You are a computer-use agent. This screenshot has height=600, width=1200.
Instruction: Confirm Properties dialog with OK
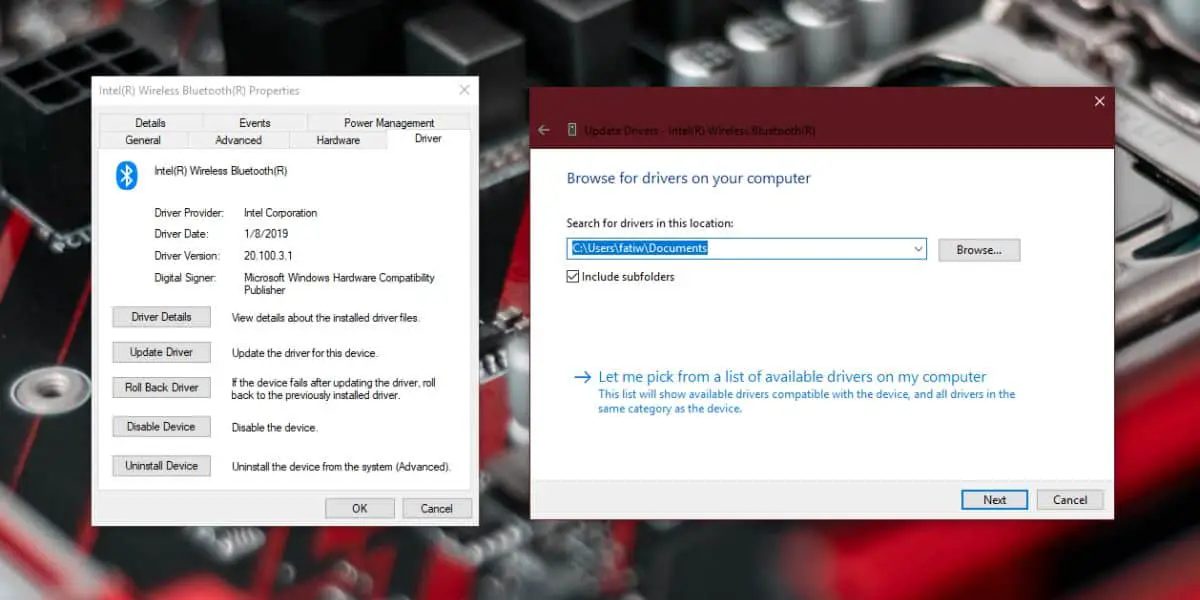tap(360, 508)
